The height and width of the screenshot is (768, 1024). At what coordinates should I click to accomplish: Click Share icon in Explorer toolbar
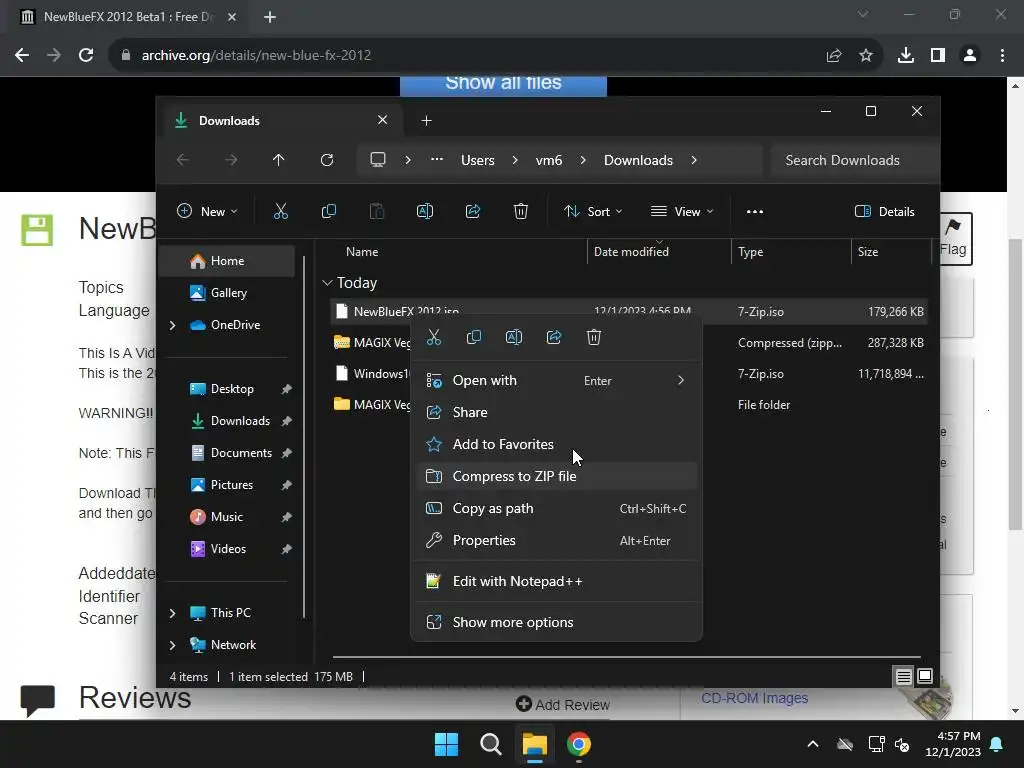tap(473, 211)
